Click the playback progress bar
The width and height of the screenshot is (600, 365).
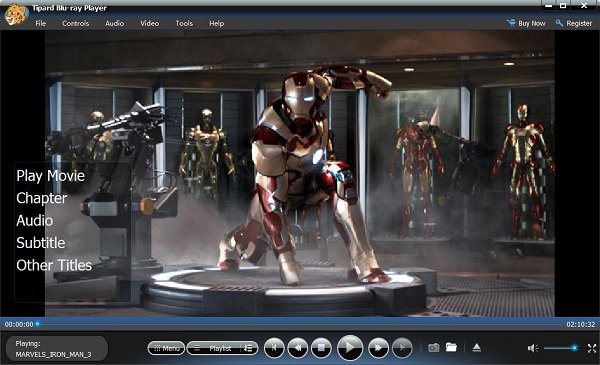click(300, 324)
